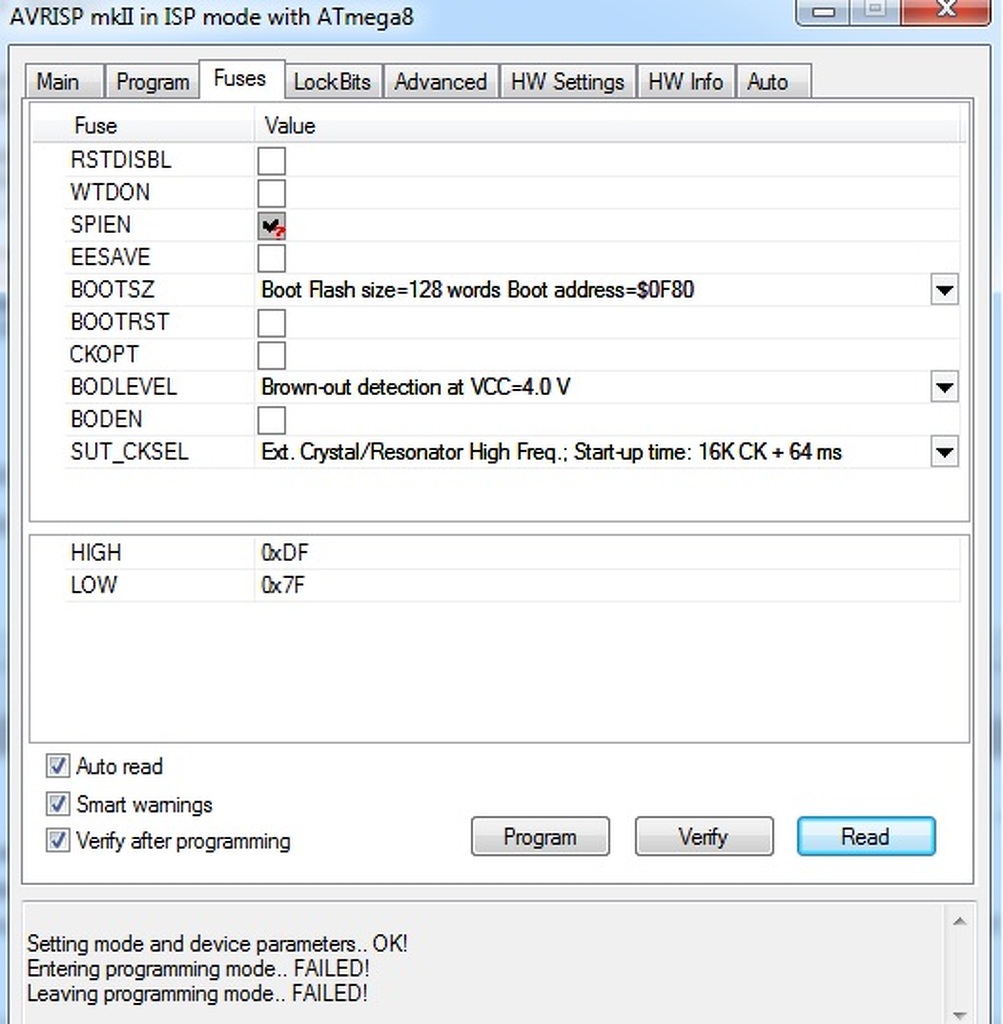Viewport: 1003px width, 1024px height.
Task: Select the SUT_CKSEL fuse label
Action: (129, 452)
